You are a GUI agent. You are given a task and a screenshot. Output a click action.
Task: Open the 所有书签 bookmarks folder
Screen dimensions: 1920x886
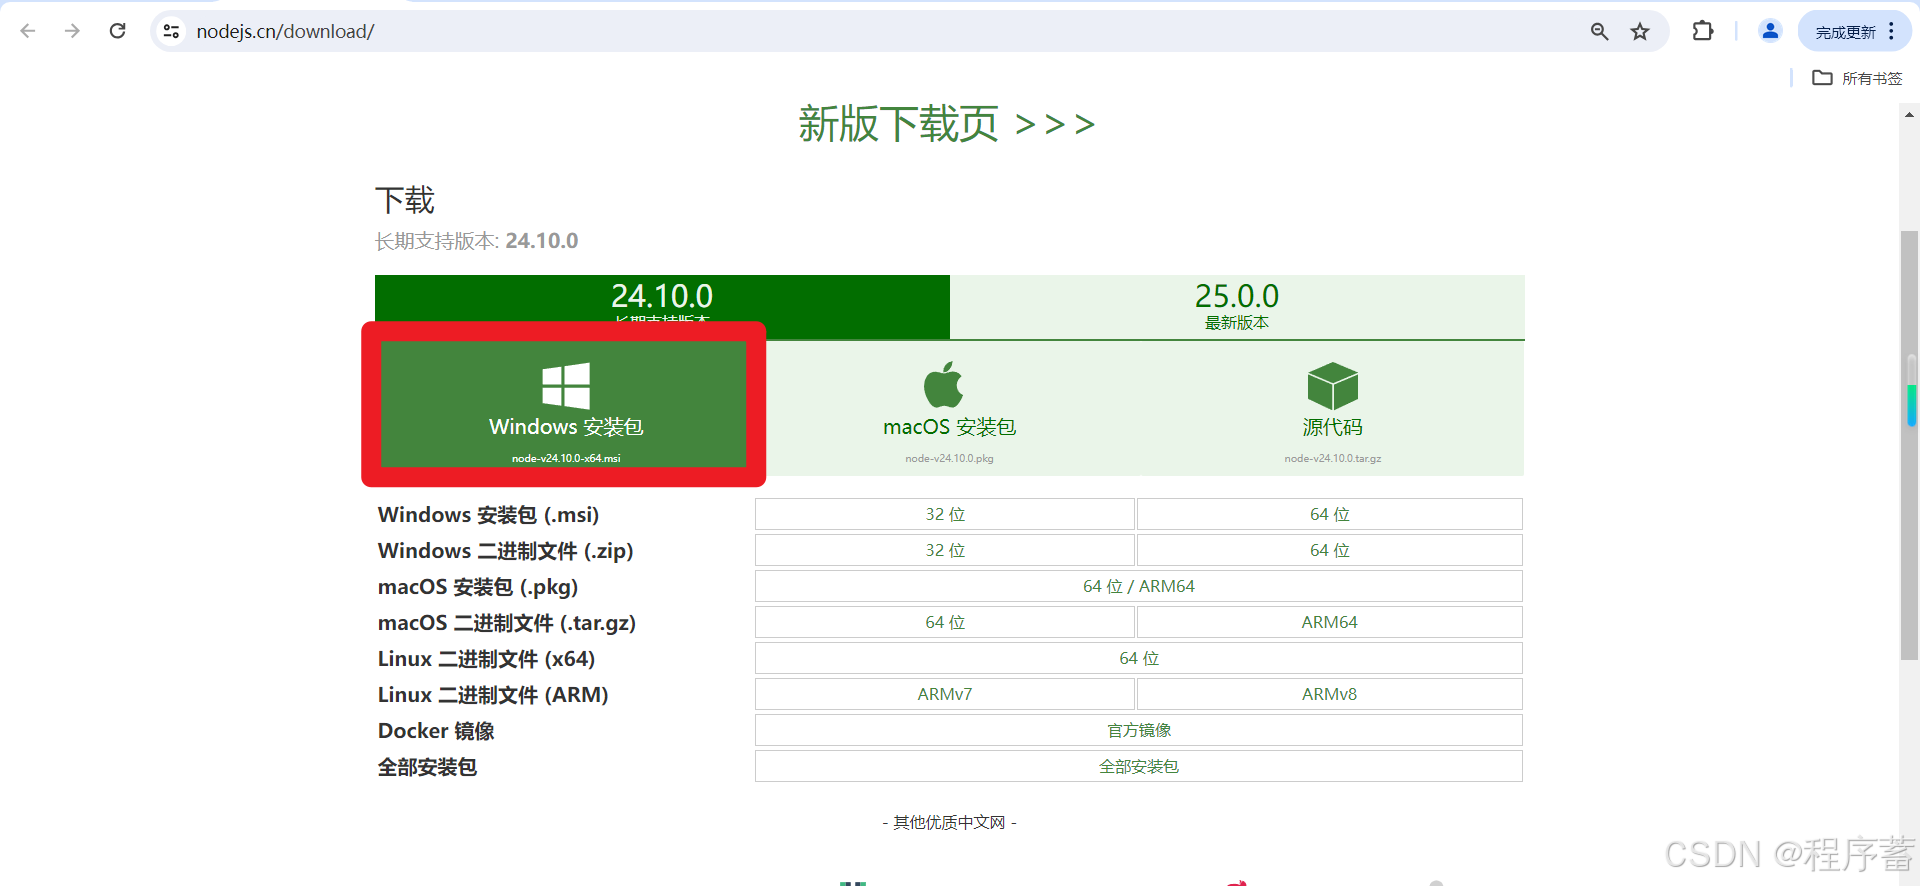tap(1857, 78)
